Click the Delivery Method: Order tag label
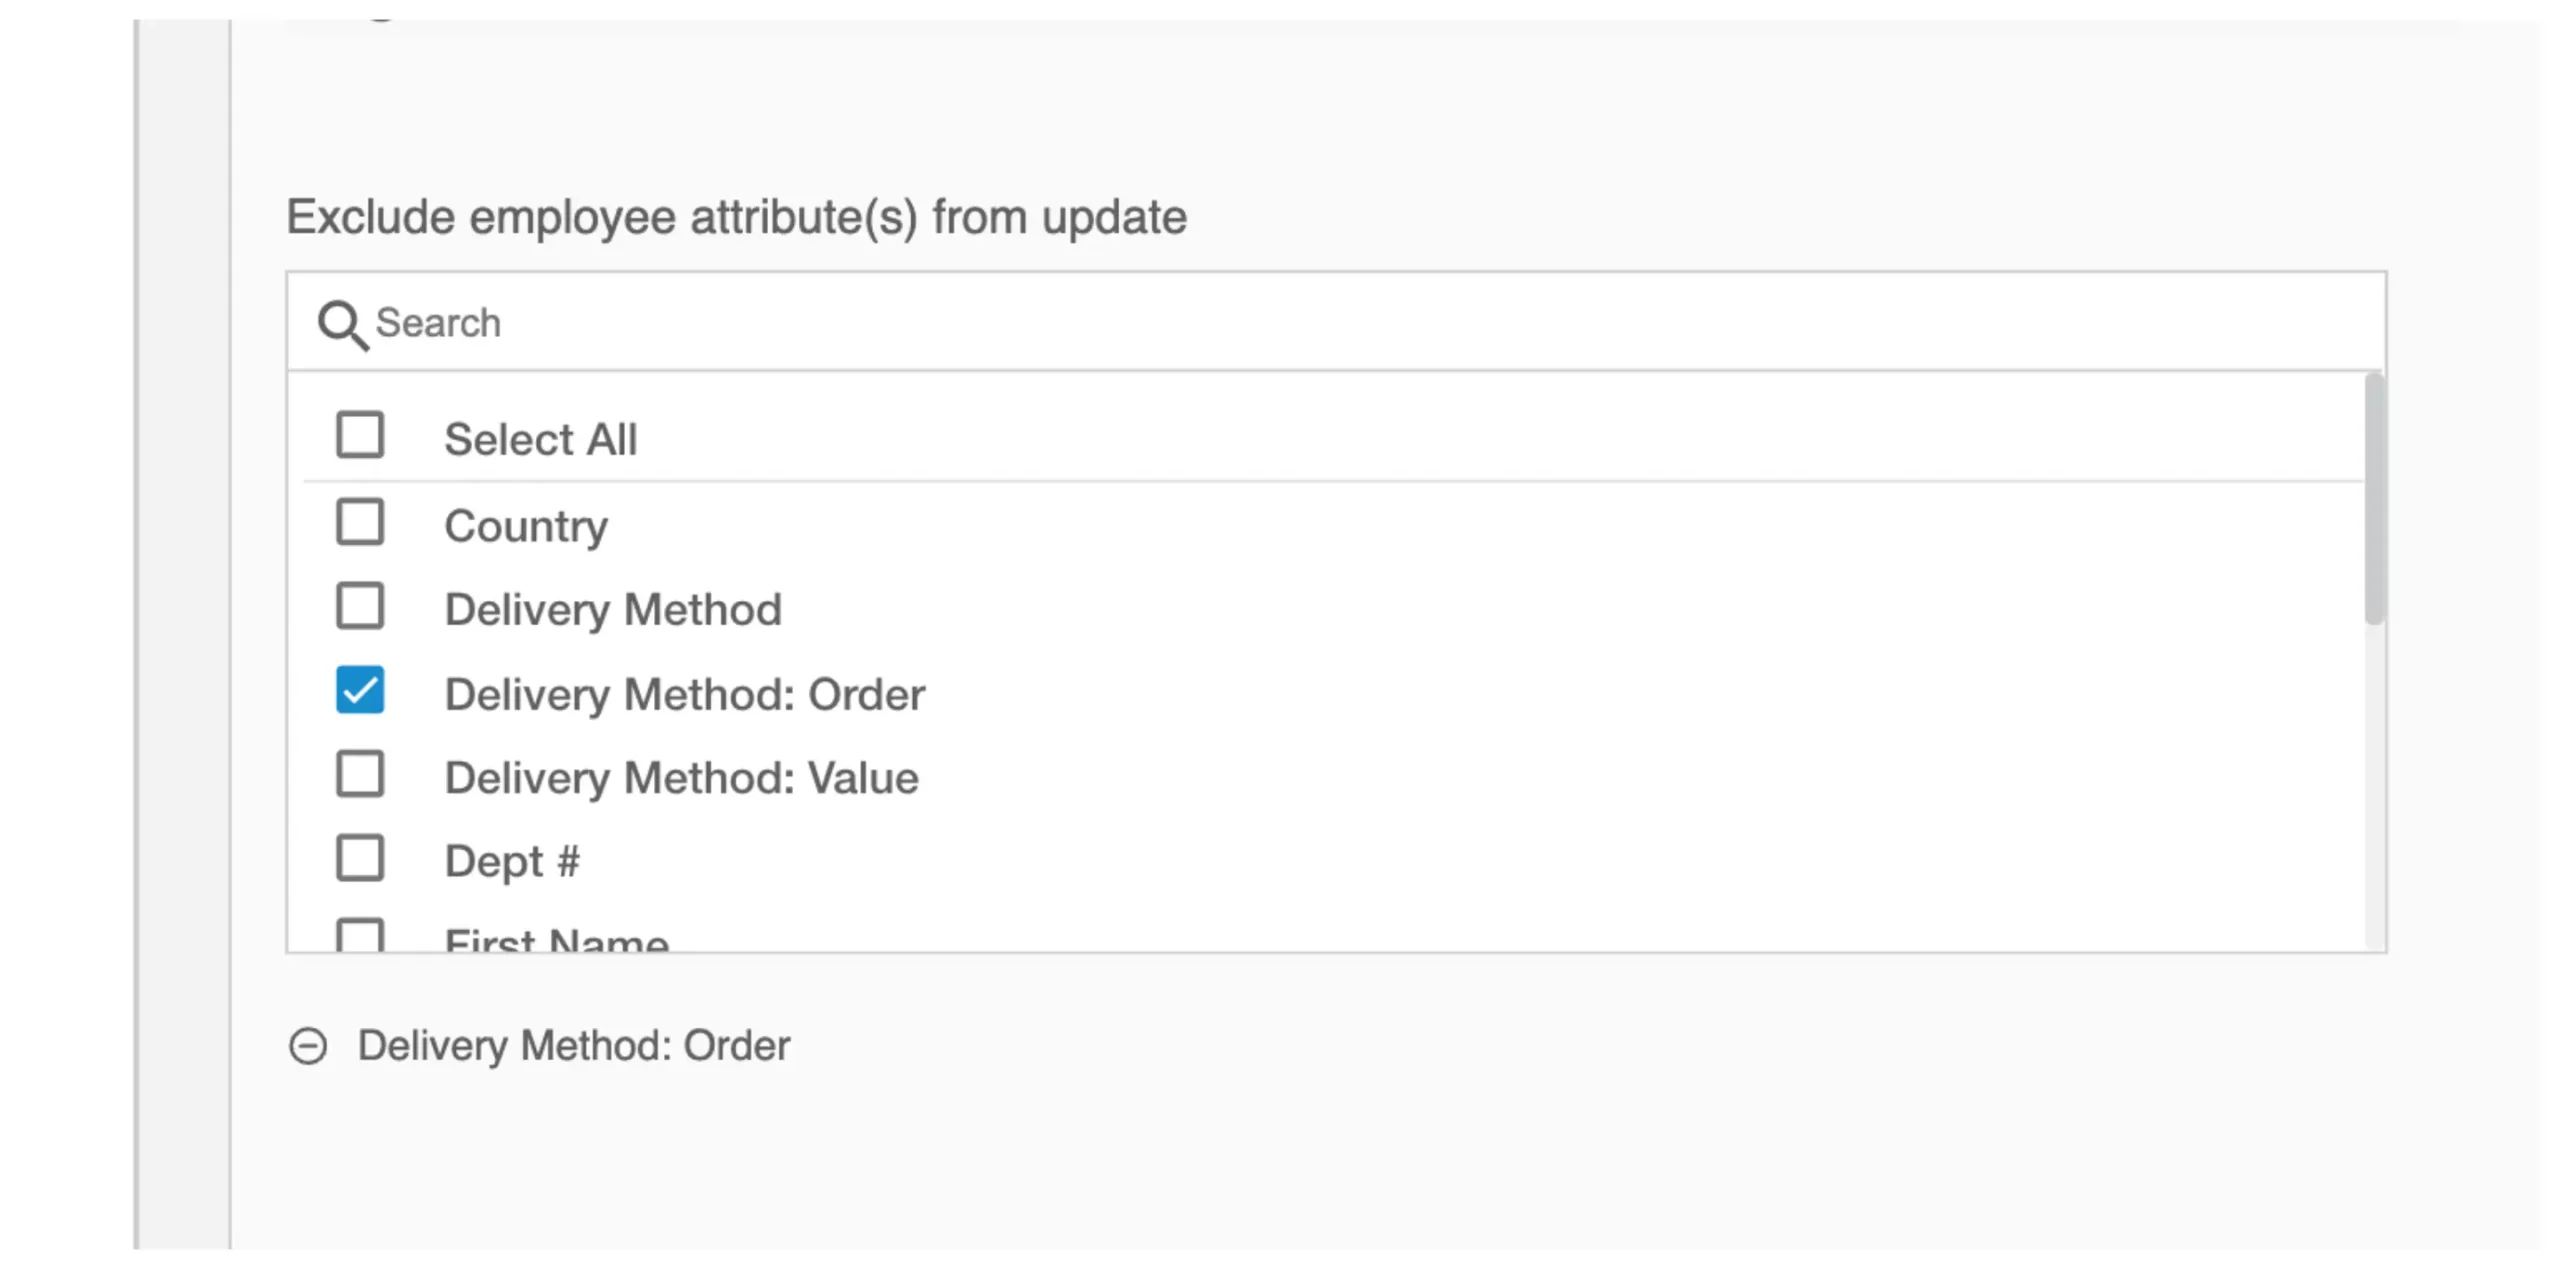The image size is (2560, 1268). pos(573,1044)
